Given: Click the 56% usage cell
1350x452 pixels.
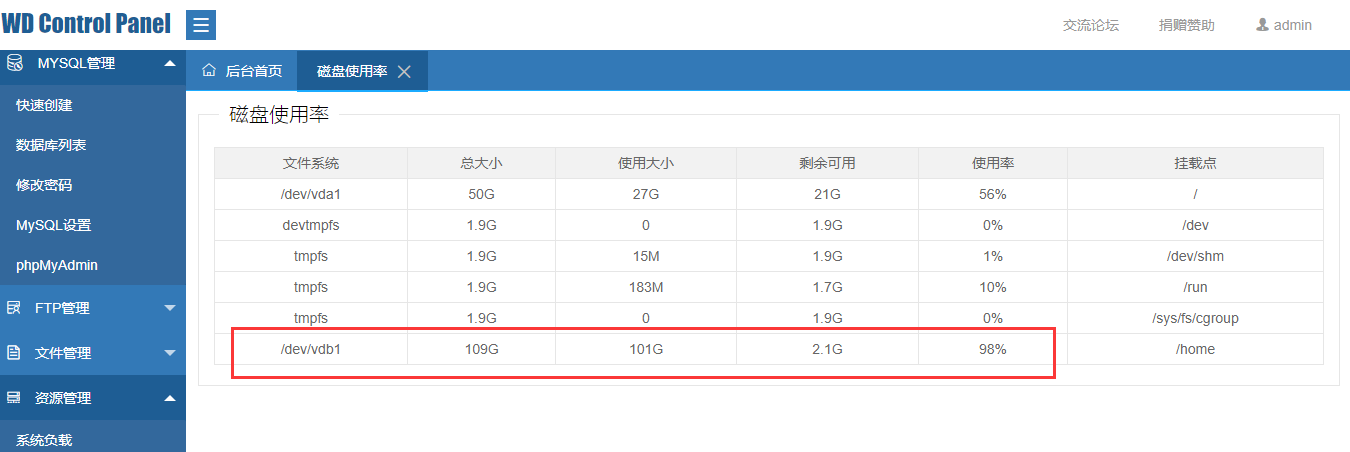Looking at the screenshot, I should pyautogui.click(x=993, y=194).
